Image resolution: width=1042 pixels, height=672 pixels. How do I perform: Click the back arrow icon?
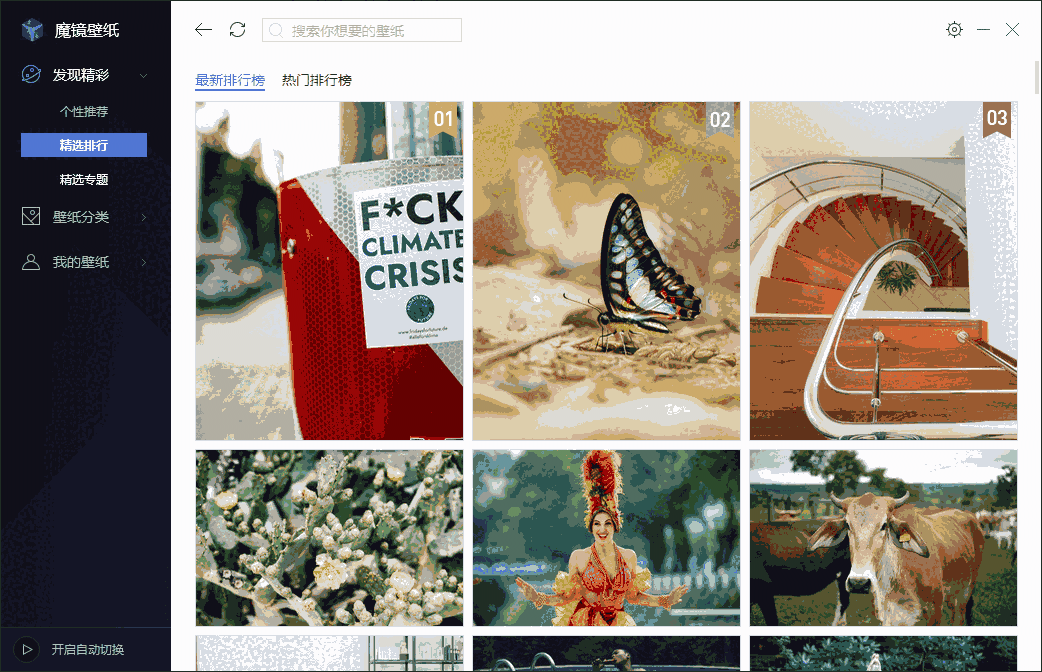click(x=203, y=30)
